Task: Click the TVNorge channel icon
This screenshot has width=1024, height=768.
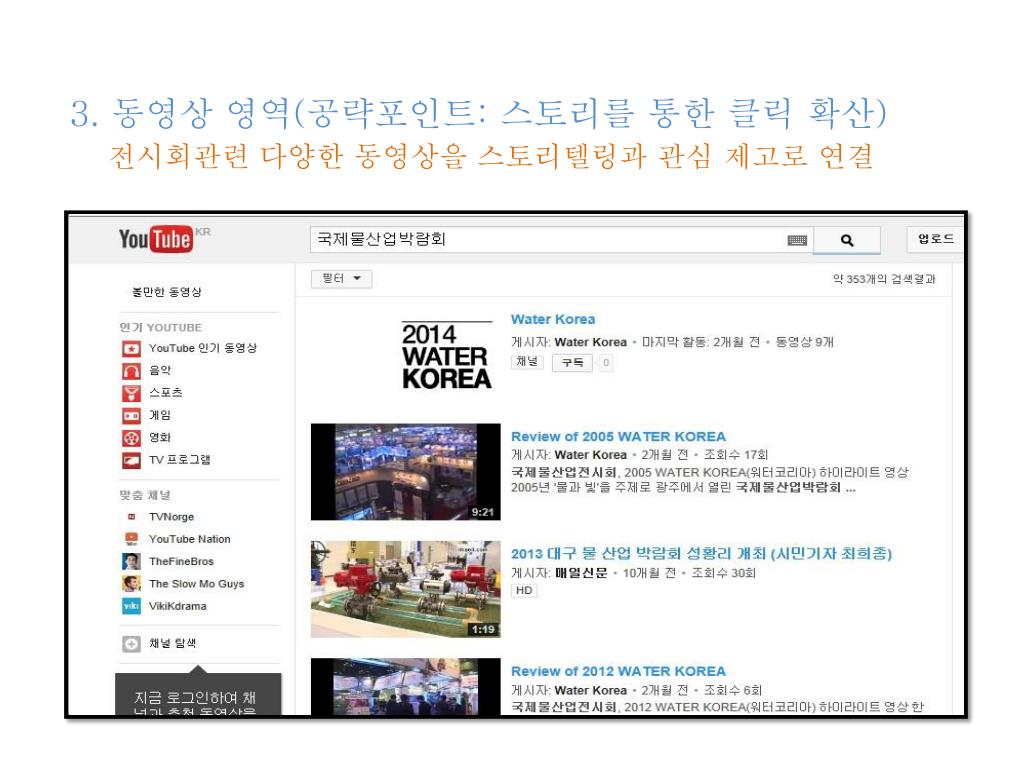Action: (131, 517)
